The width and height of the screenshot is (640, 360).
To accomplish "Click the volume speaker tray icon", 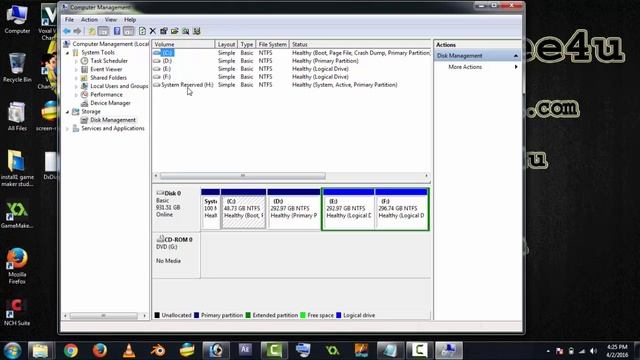I will click(593, 351).
